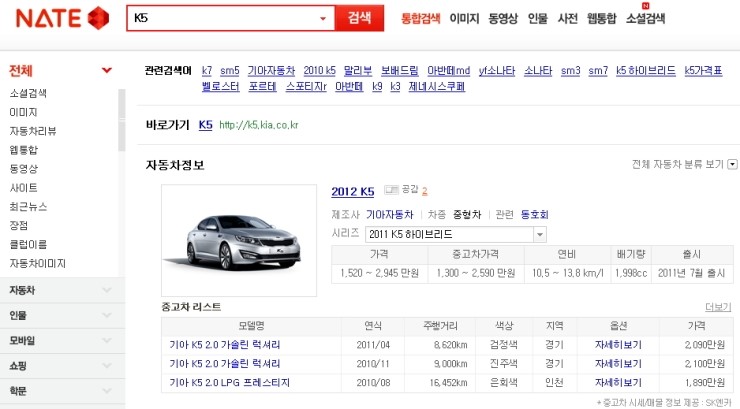Click the 동호회 related link
This screenshot has width=740, height=409.
point(534,215)
